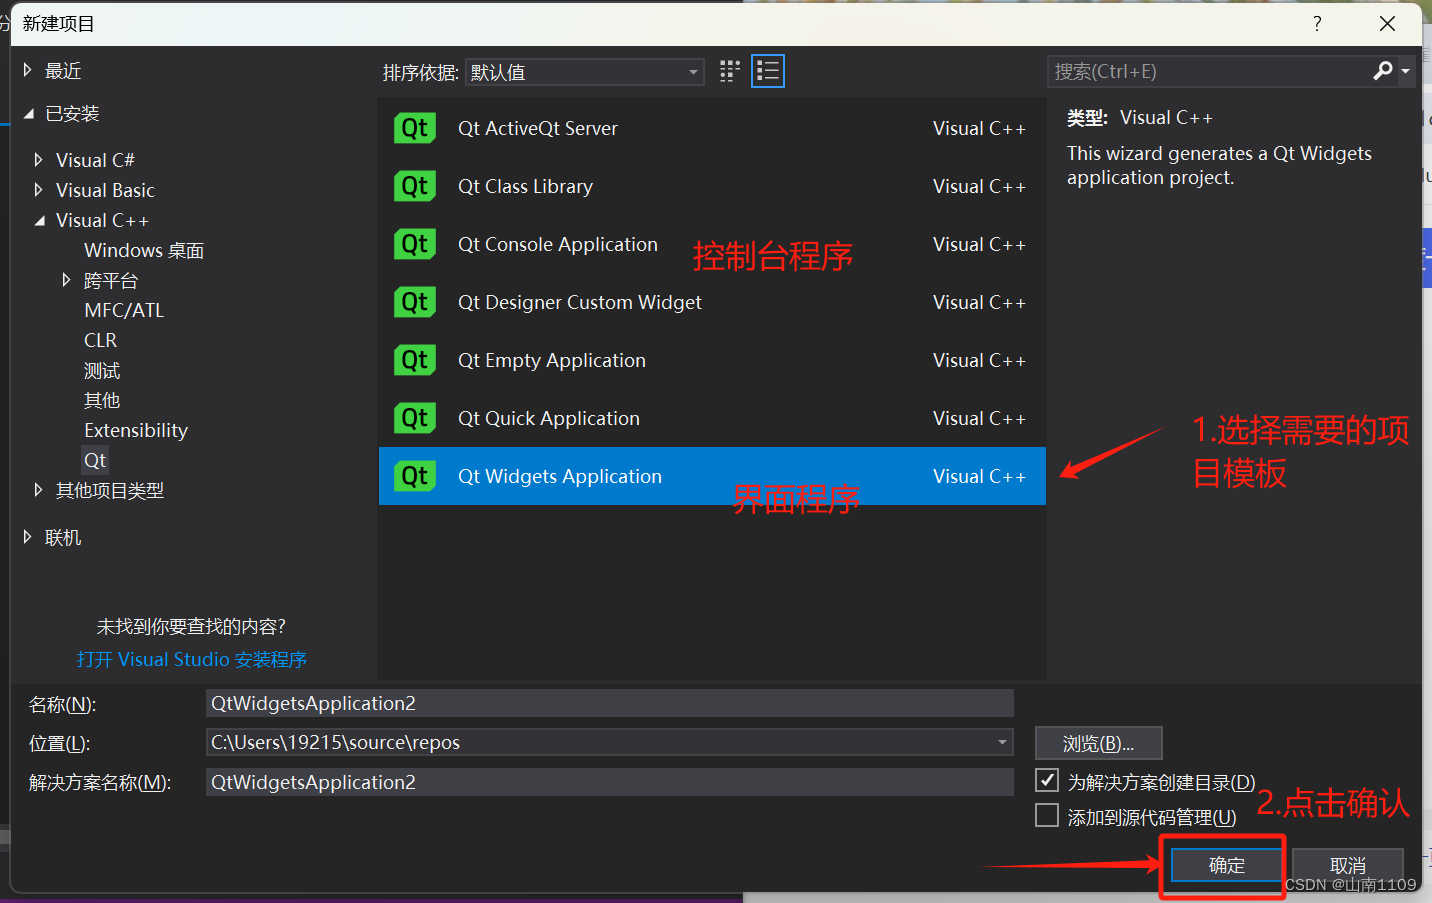The image size is (1432, 903).
Task: Open the 位置 path dropdown arrow
Action: tap(1002, 742)
